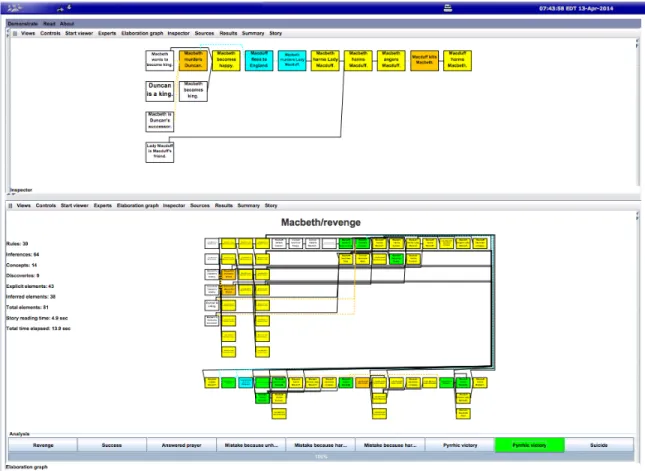Click the date and time in title bar
Image resolution: width=645 pixels, height=471 pixels.
point(576,8)
